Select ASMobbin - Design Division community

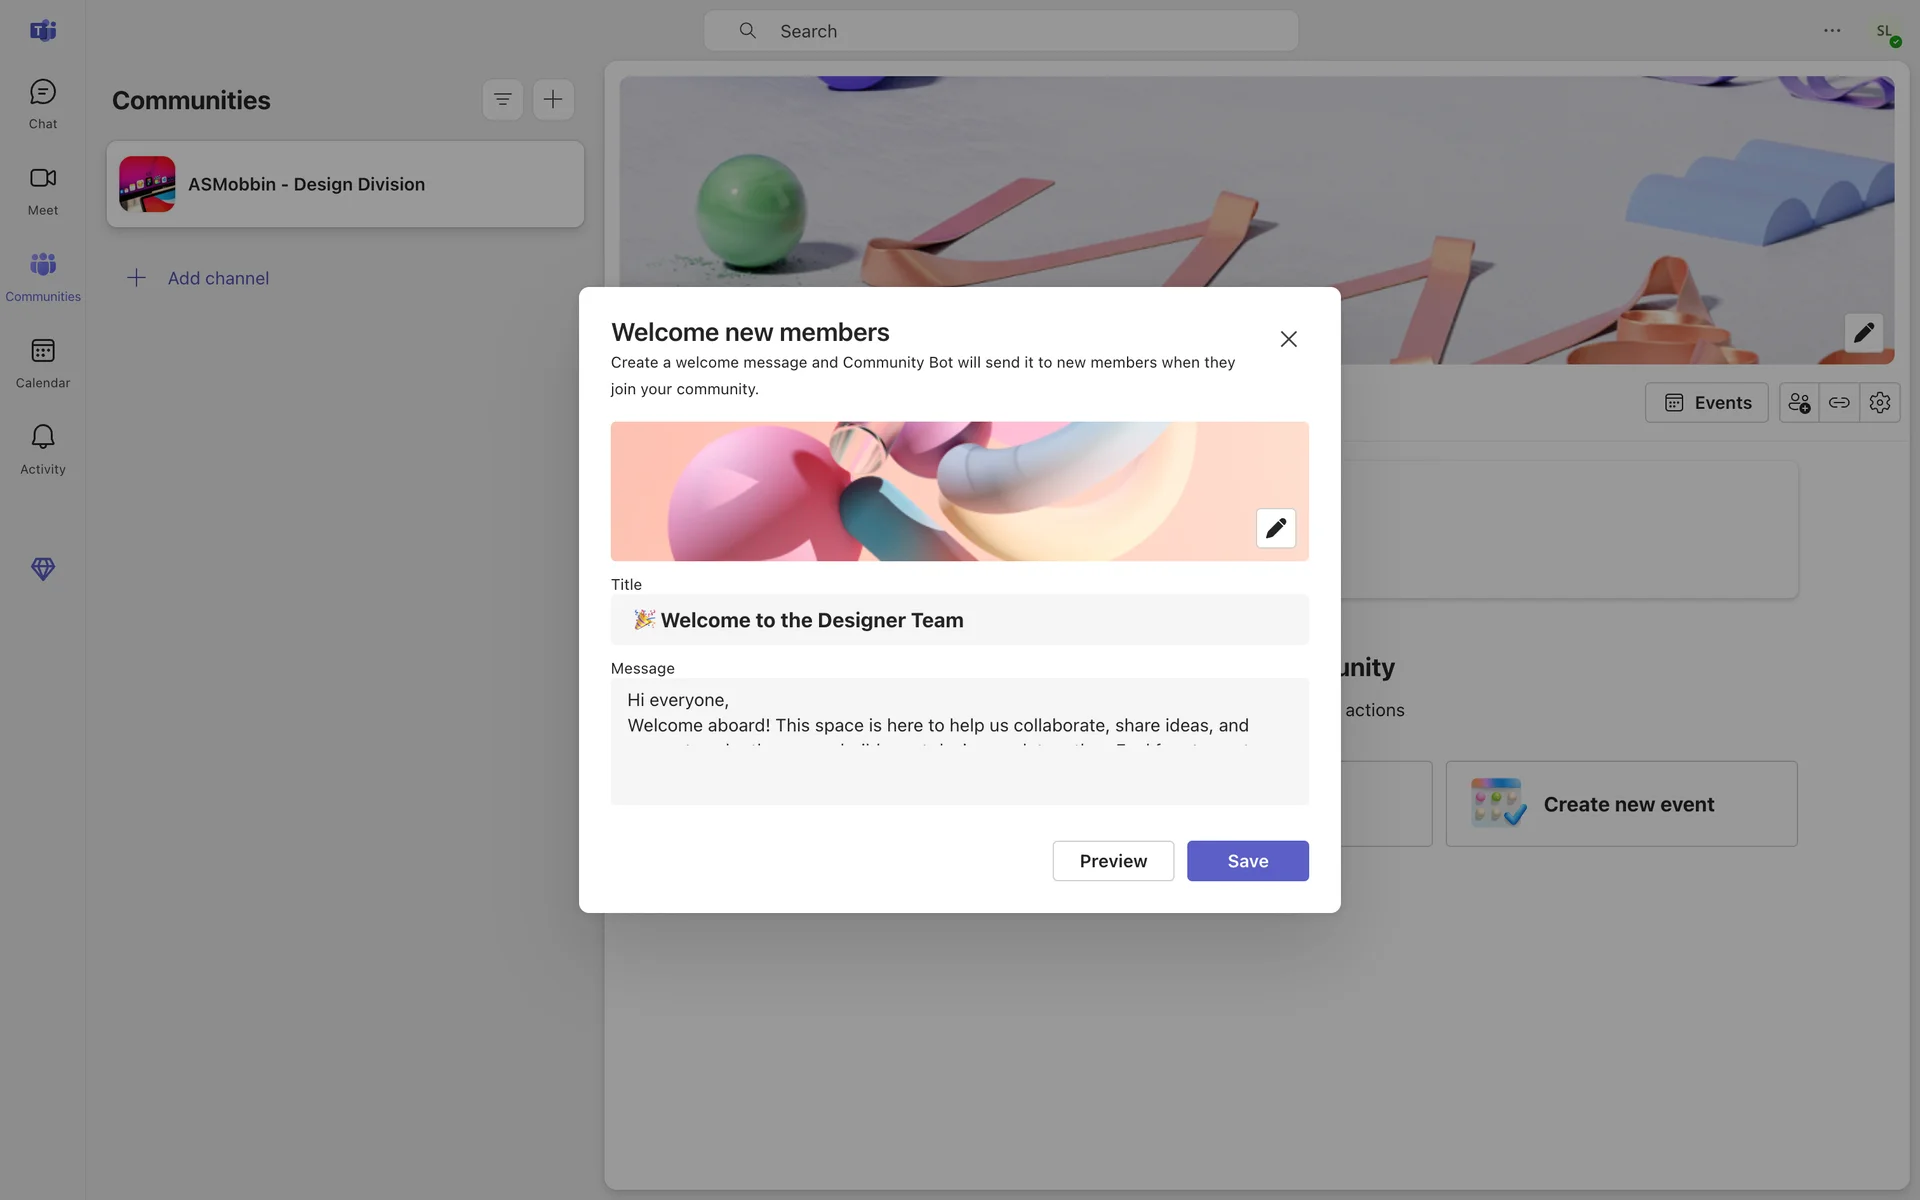(x=345, y=184)
